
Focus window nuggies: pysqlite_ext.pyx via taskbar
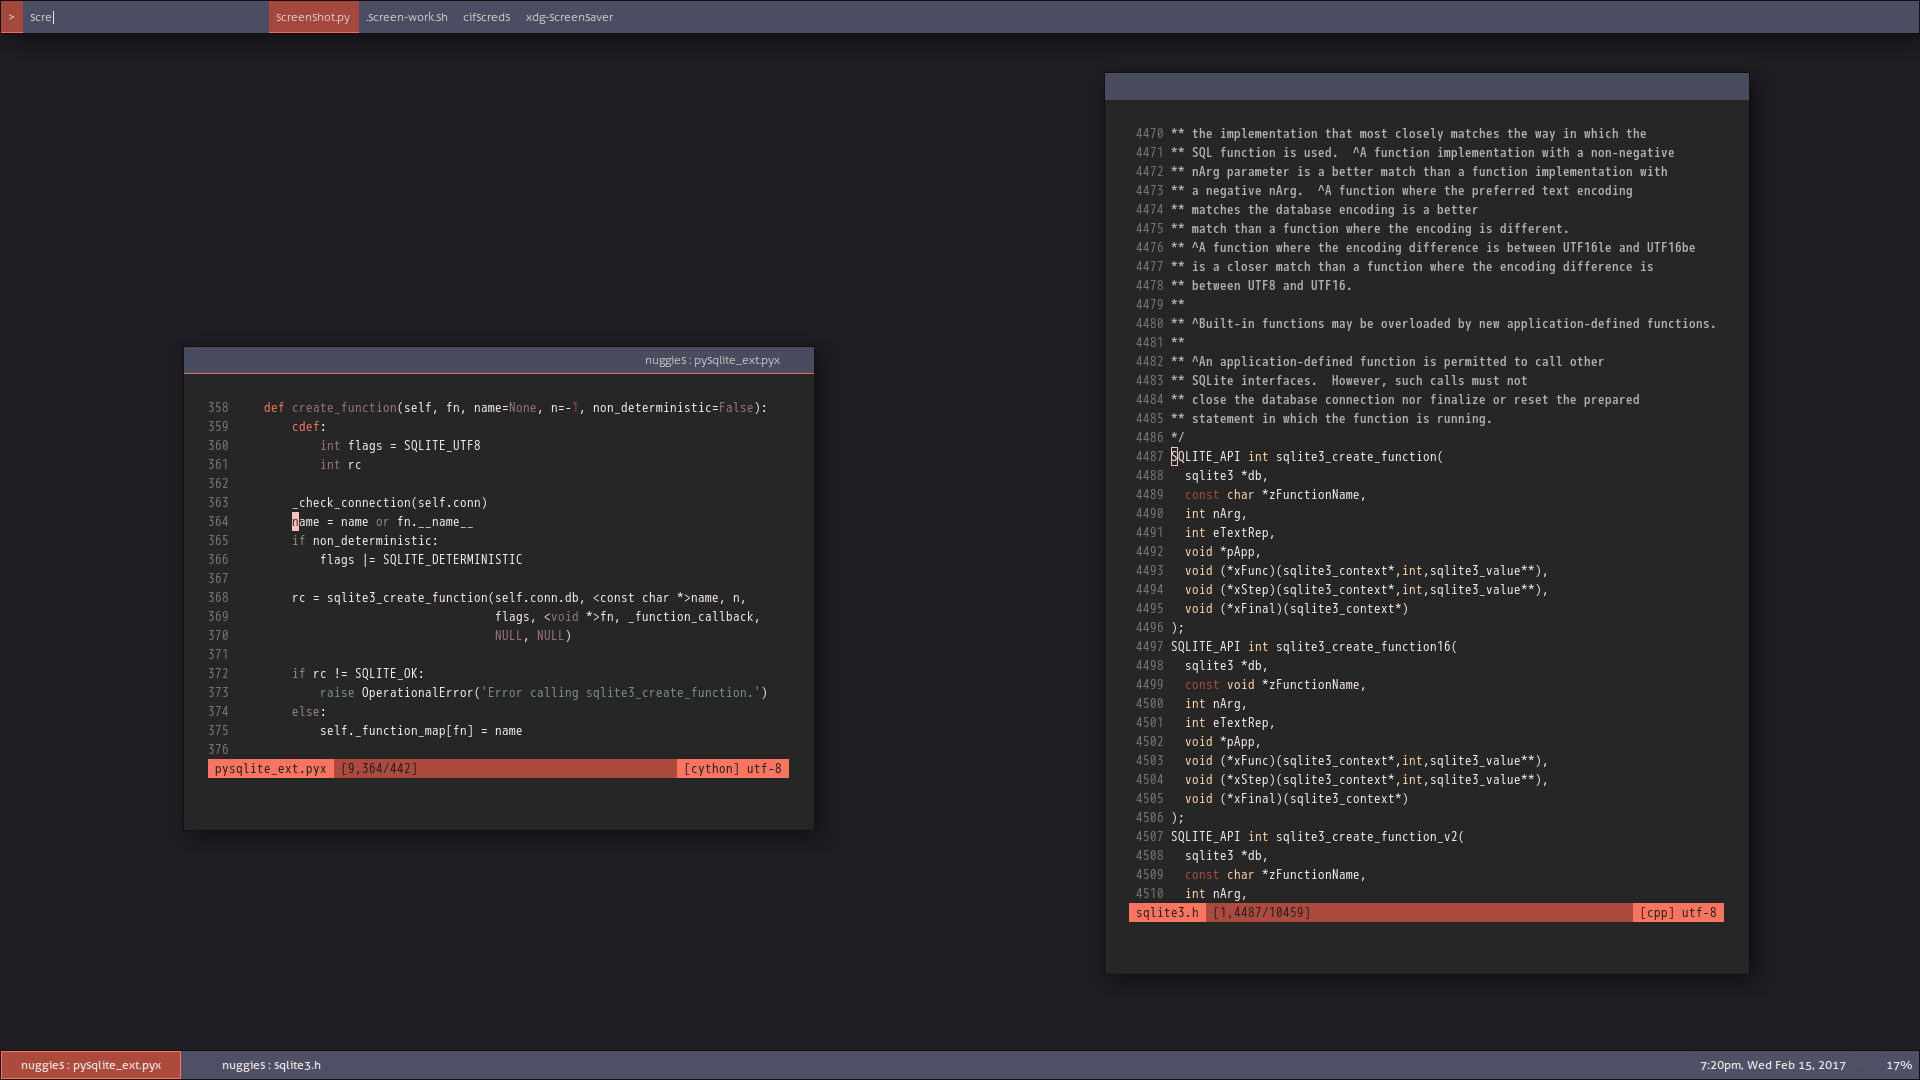[x=90, y=1065]
